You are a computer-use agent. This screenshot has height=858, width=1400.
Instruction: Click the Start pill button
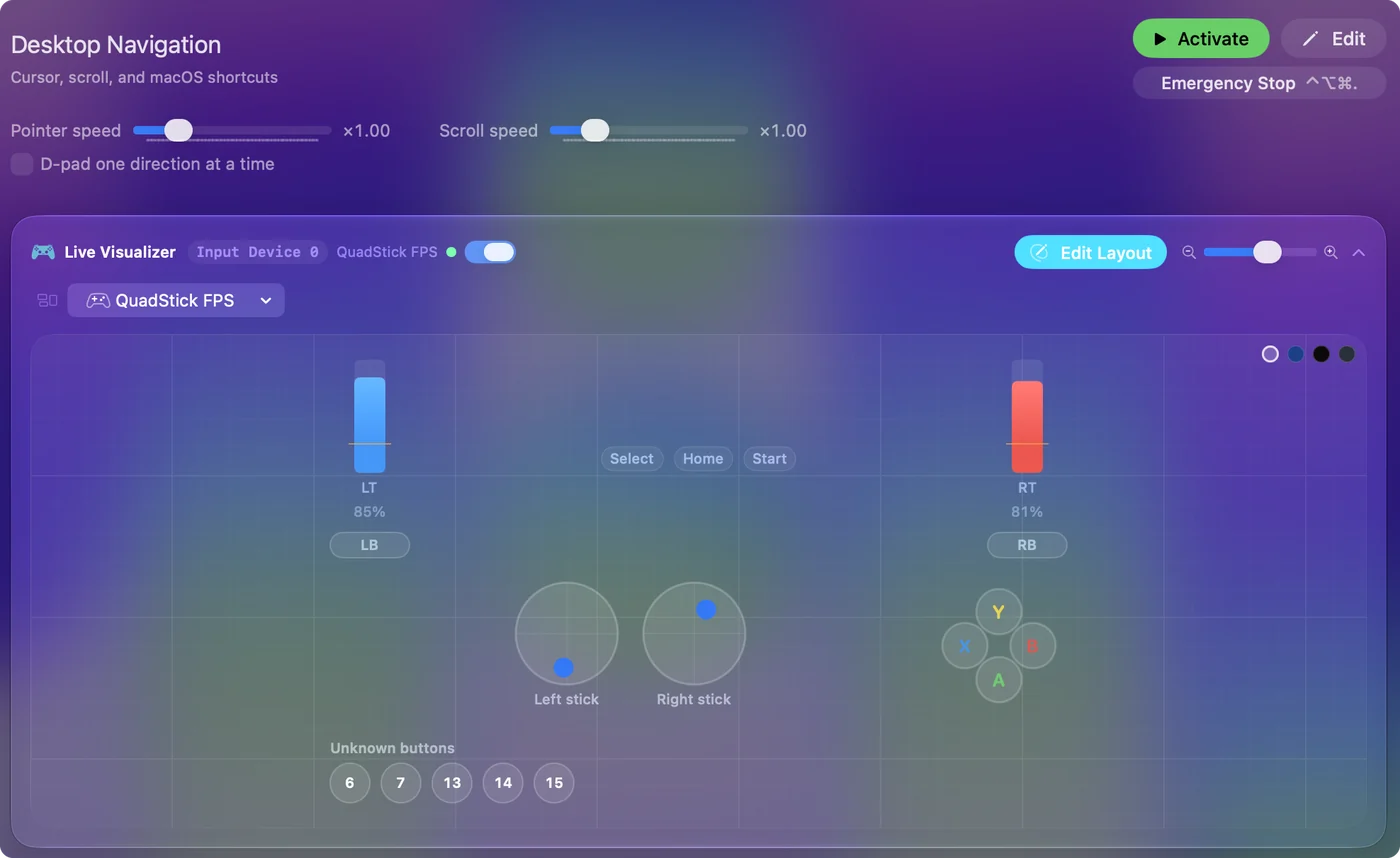[x=769, y=459]
